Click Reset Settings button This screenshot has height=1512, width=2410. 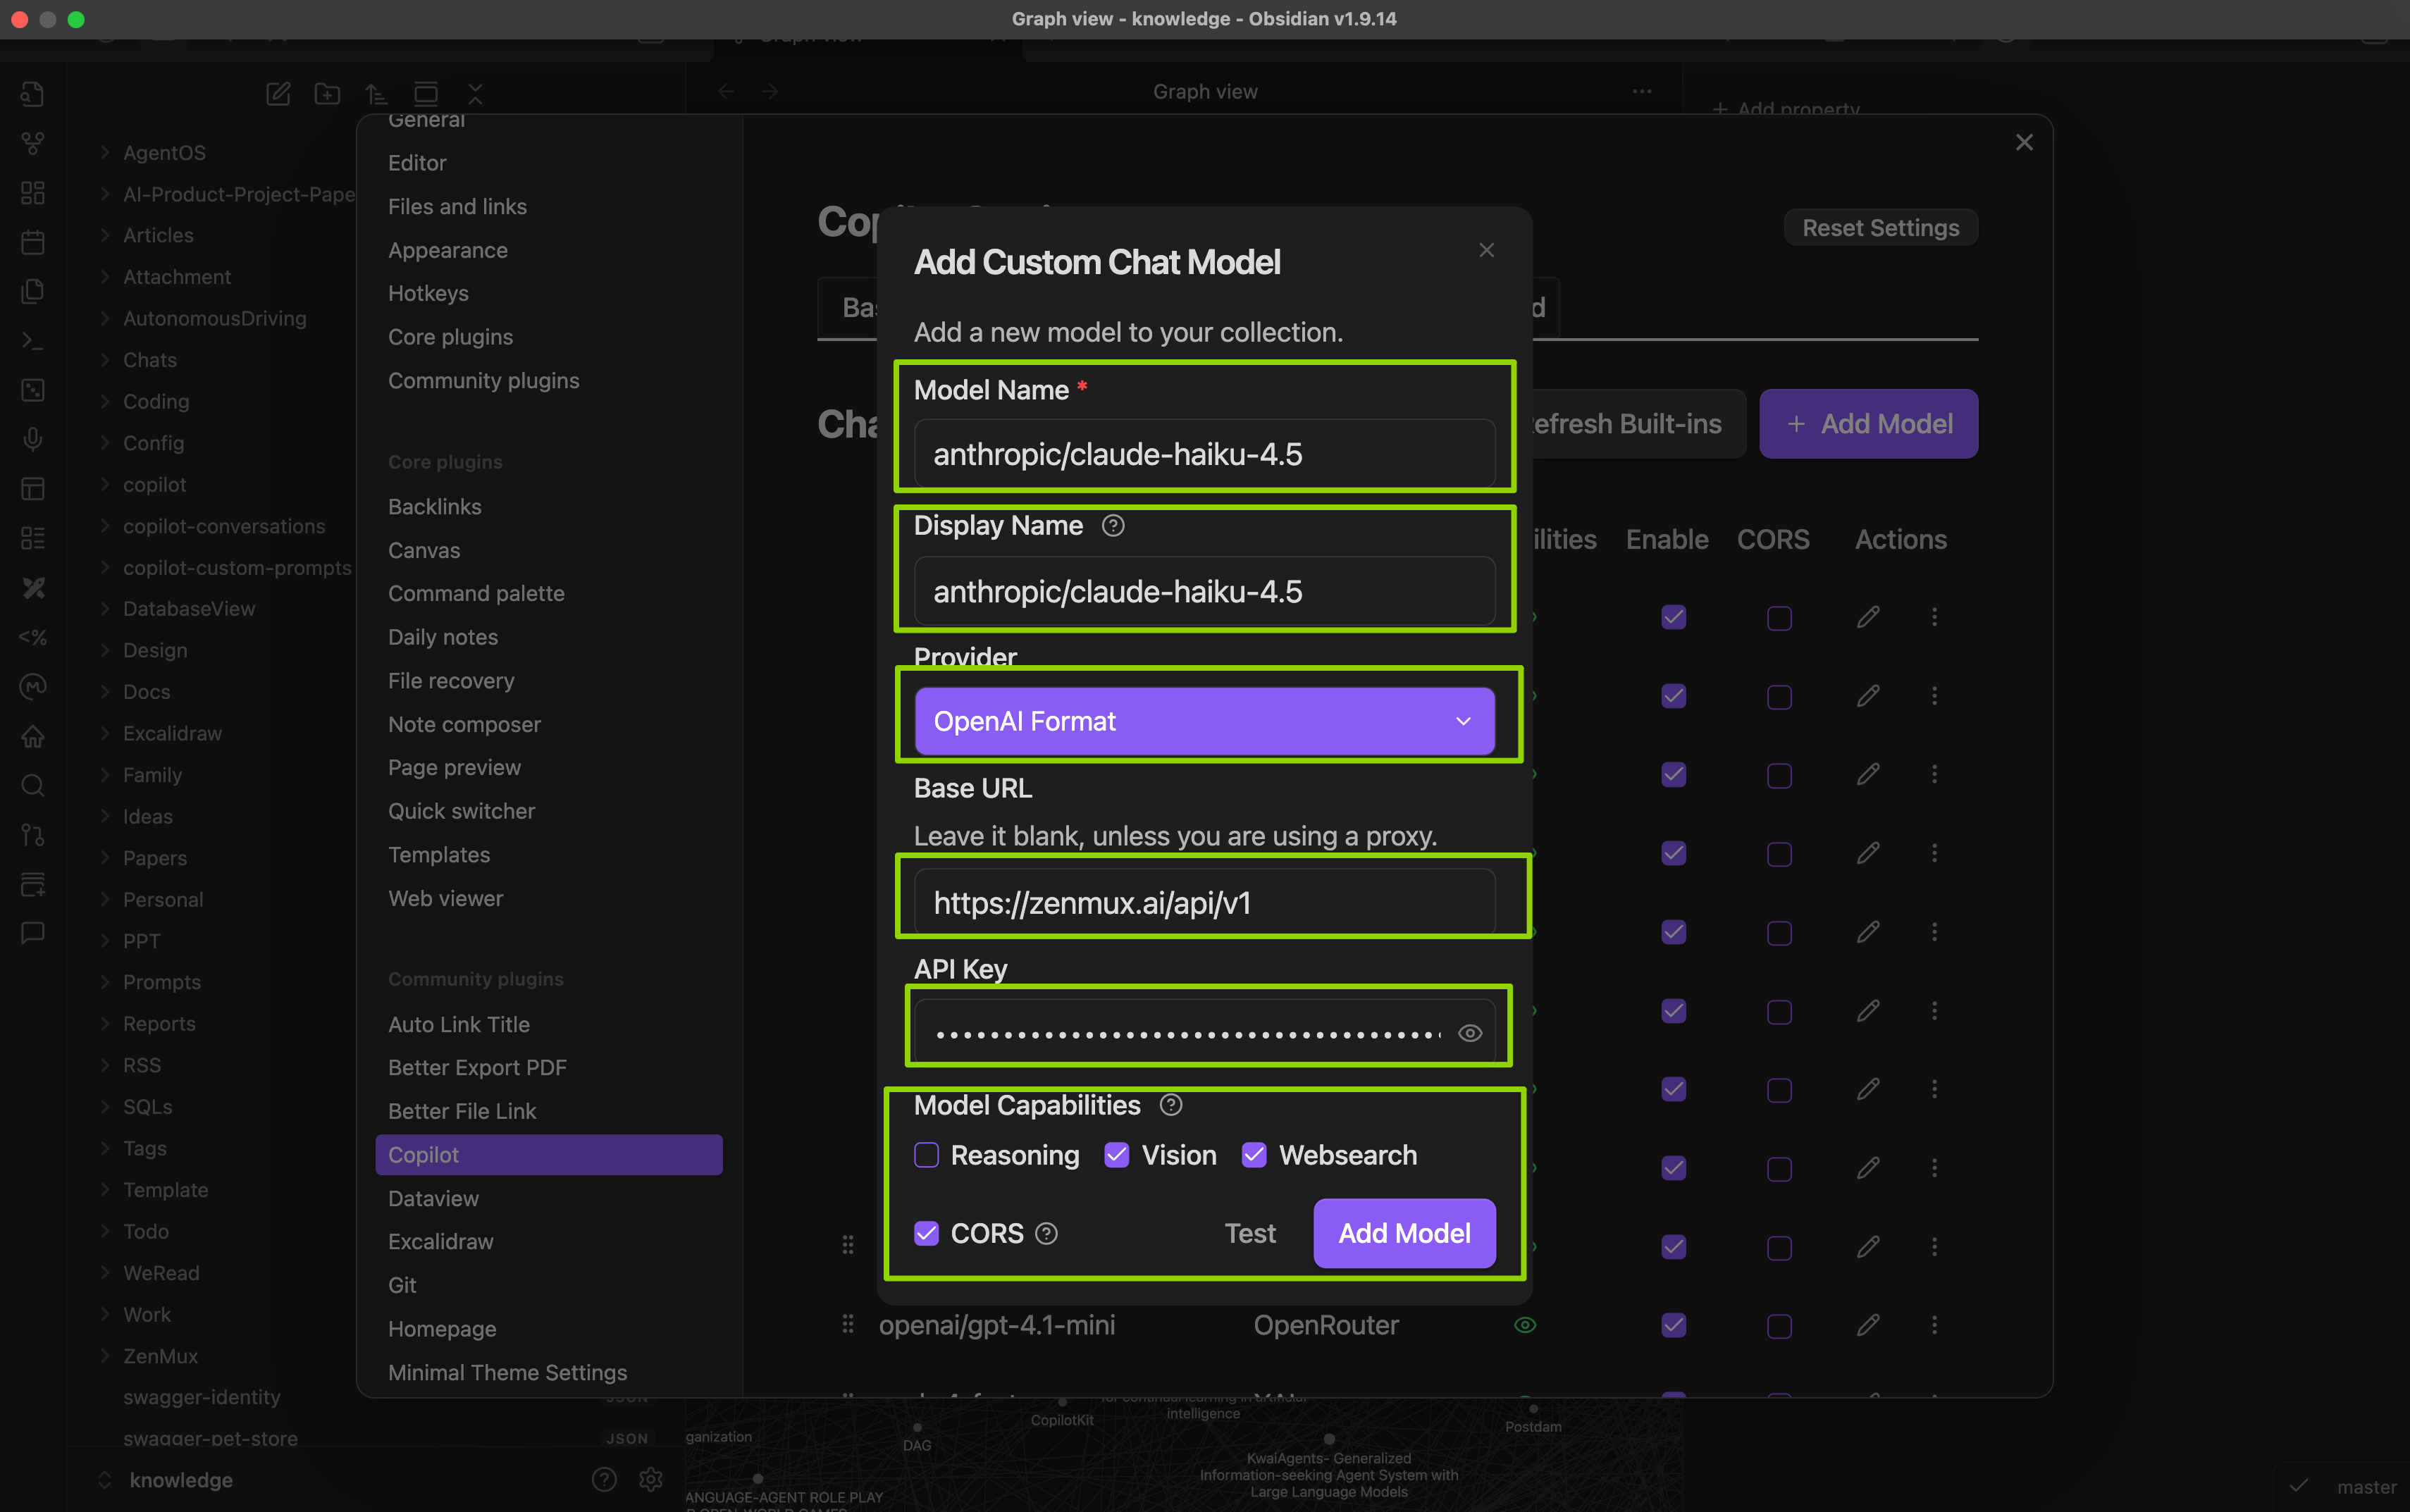click(x=1880, y=228)
